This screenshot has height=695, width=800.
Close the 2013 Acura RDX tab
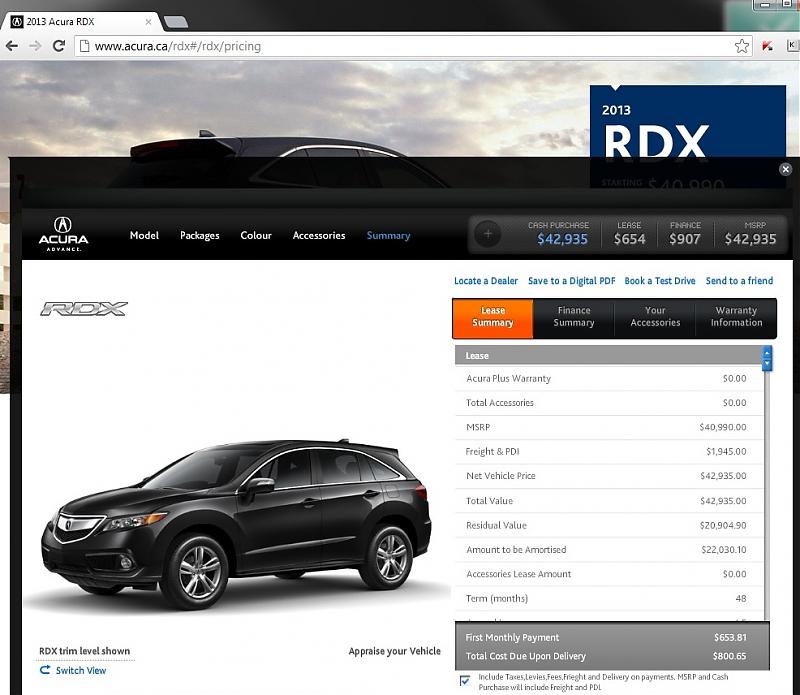click(148, 22)
